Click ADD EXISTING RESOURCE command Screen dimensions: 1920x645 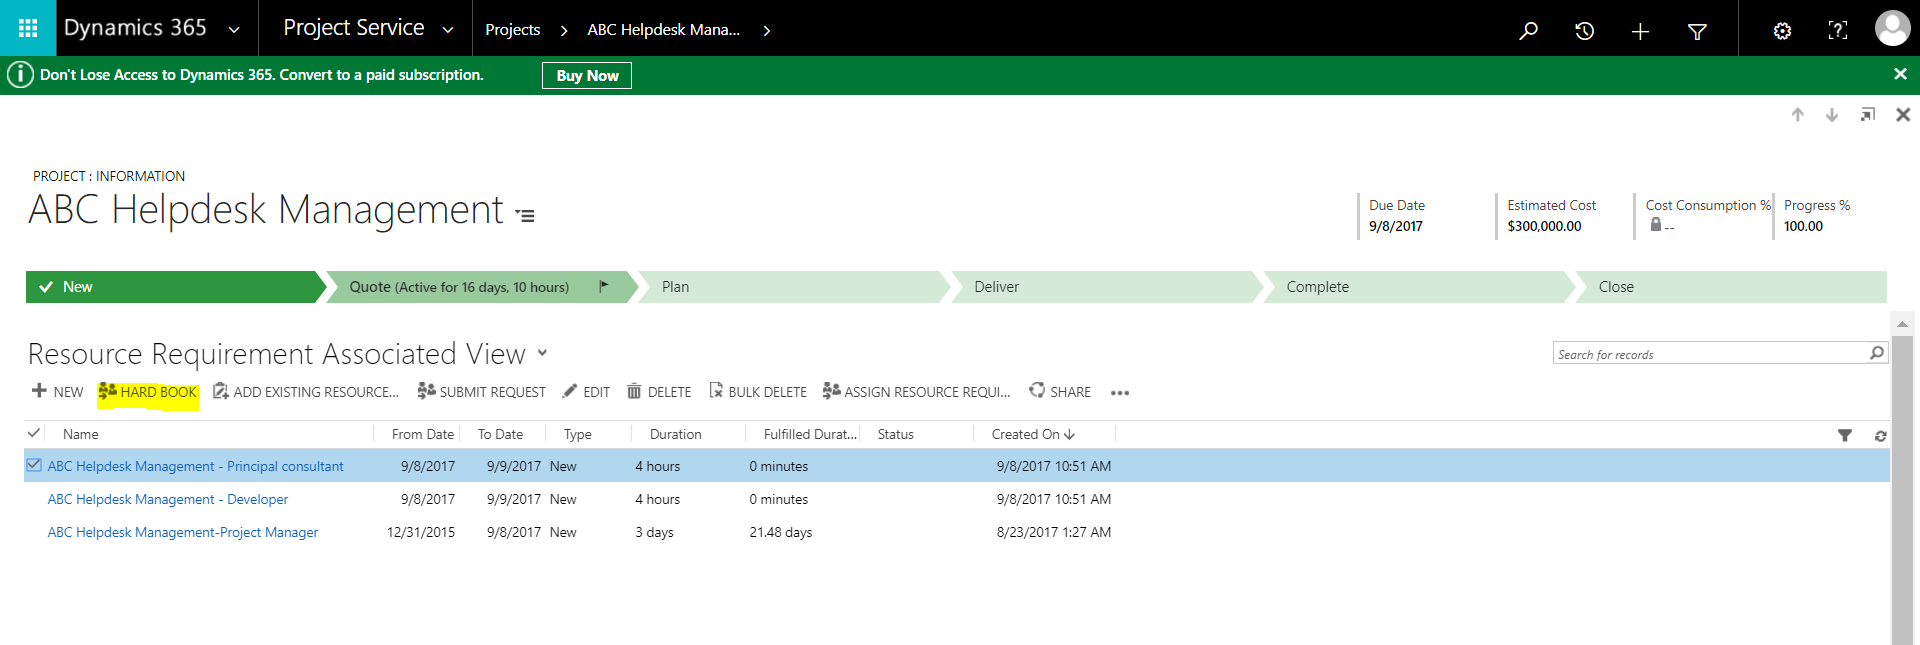click(306, 392)
